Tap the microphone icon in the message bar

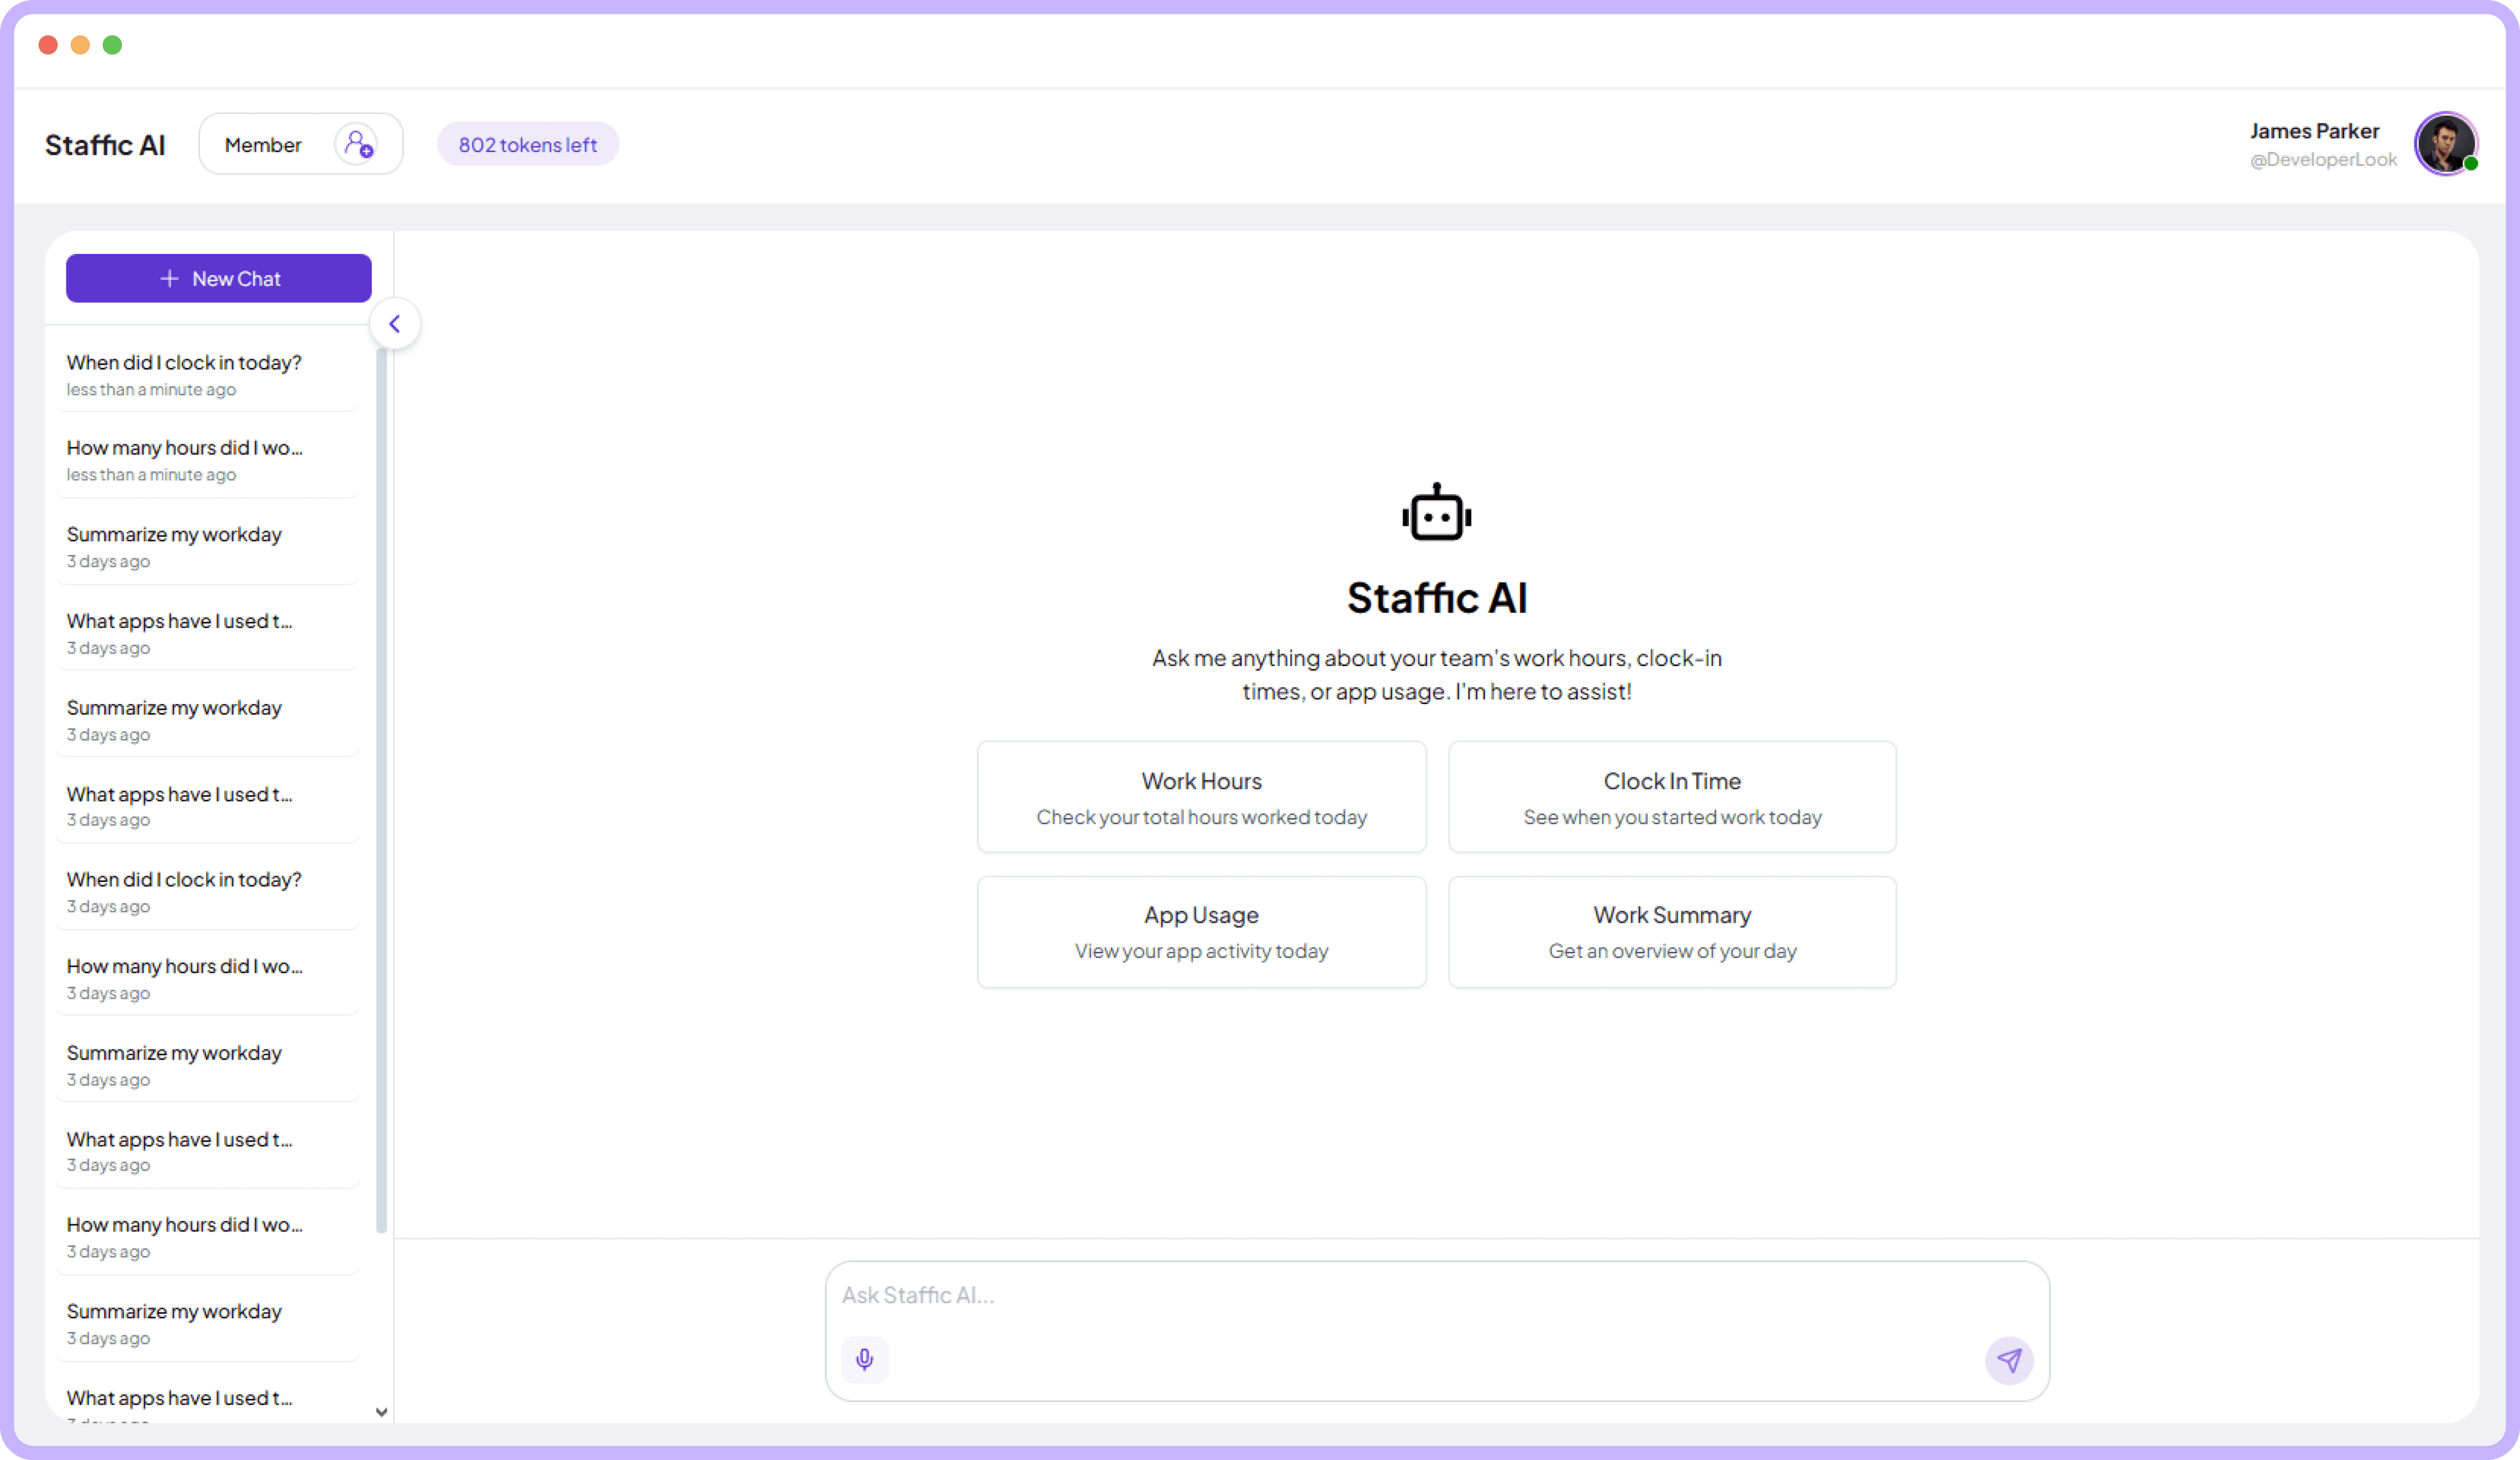[864, 1360]
